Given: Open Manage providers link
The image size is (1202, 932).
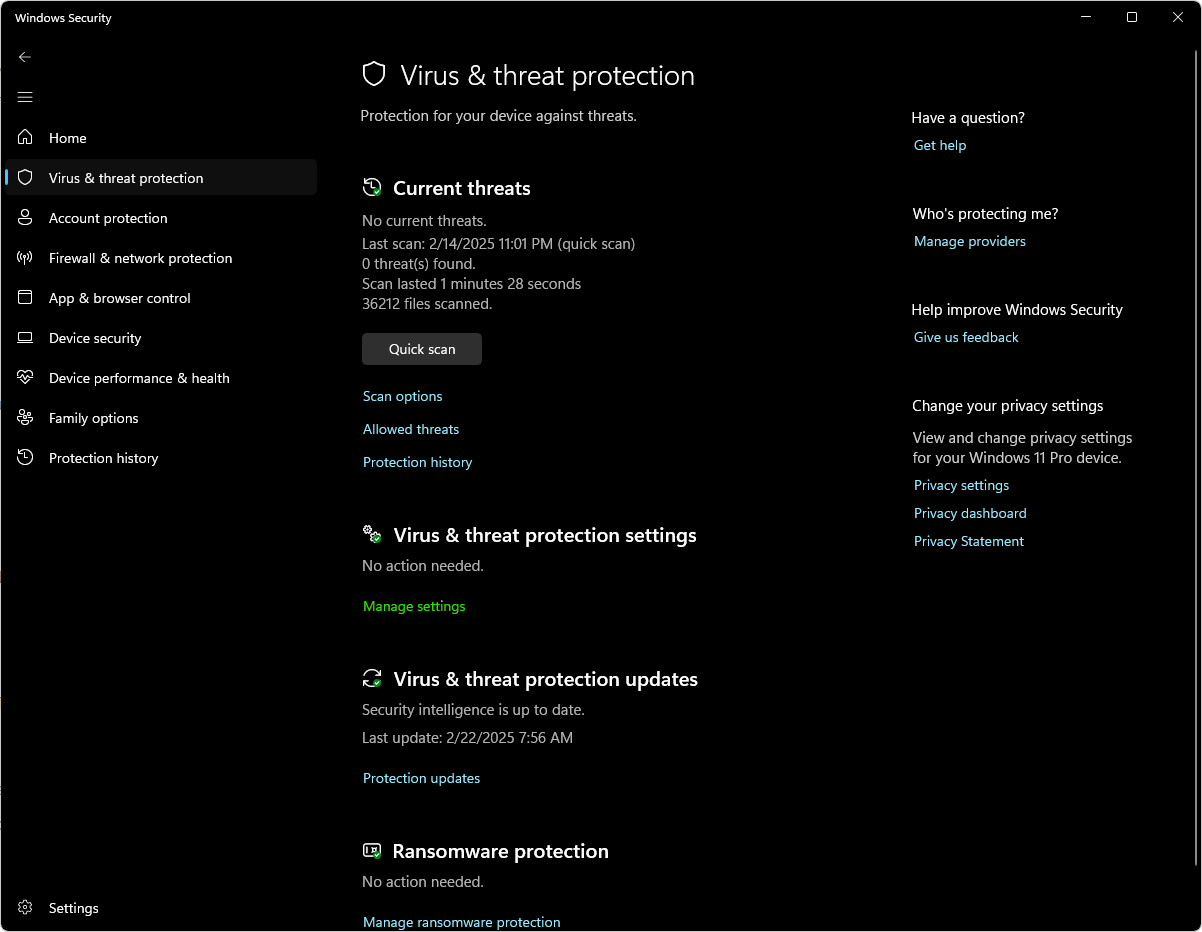Looking at the screenshot, I should [x=970, y=241].
